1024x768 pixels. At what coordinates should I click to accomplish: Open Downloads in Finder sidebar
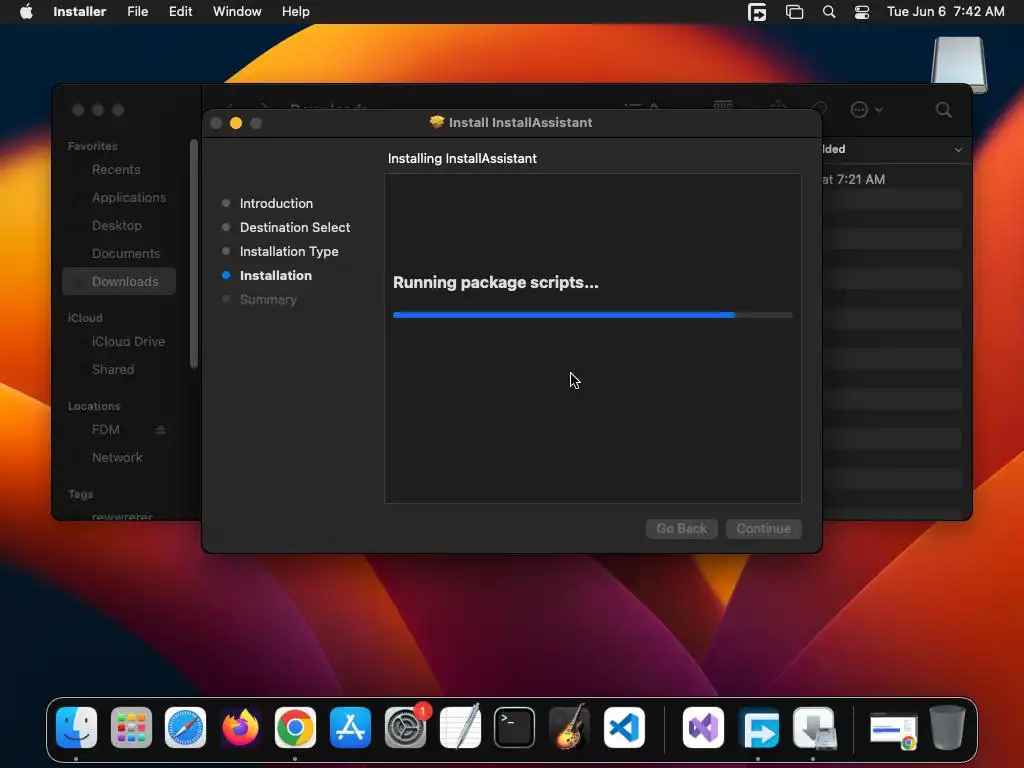tap(120, 281)
